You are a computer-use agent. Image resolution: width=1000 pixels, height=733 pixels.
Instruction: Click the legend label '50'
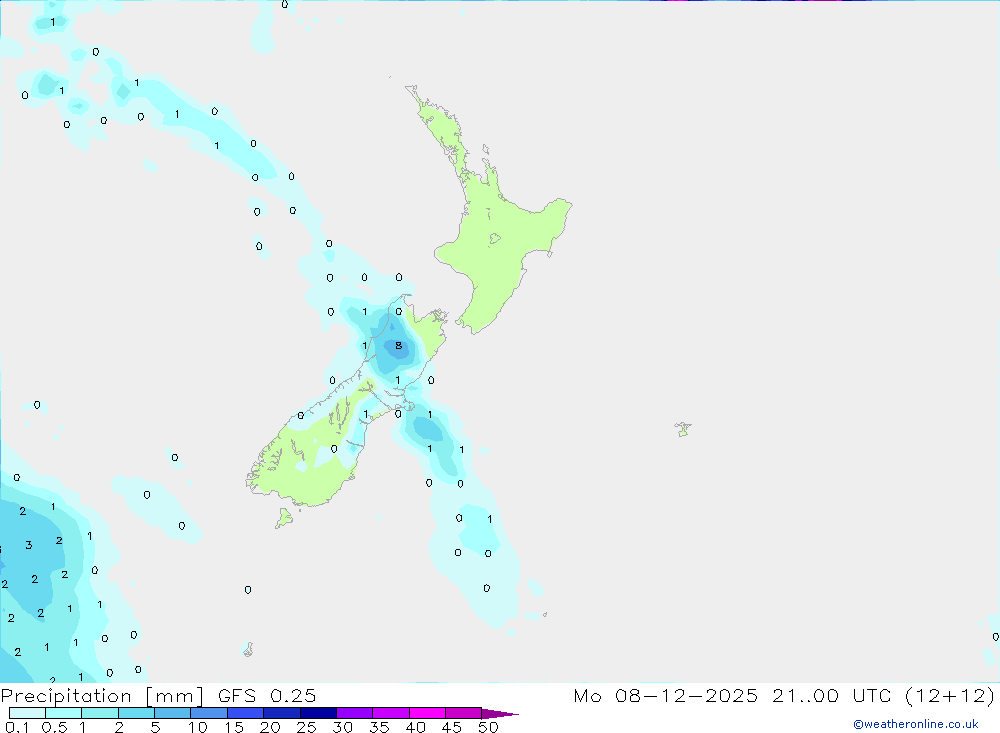click(x=488, y=728)
